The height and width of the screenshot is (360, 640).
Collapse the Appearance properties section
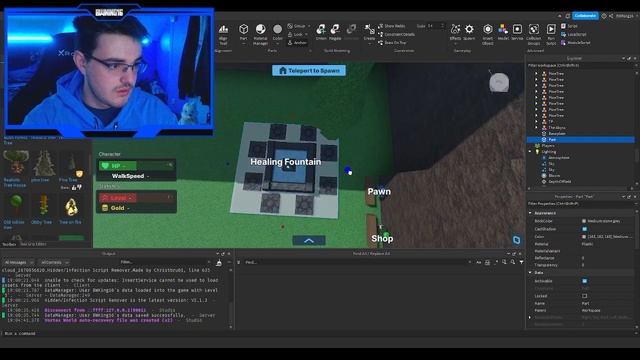pos(530,213)
